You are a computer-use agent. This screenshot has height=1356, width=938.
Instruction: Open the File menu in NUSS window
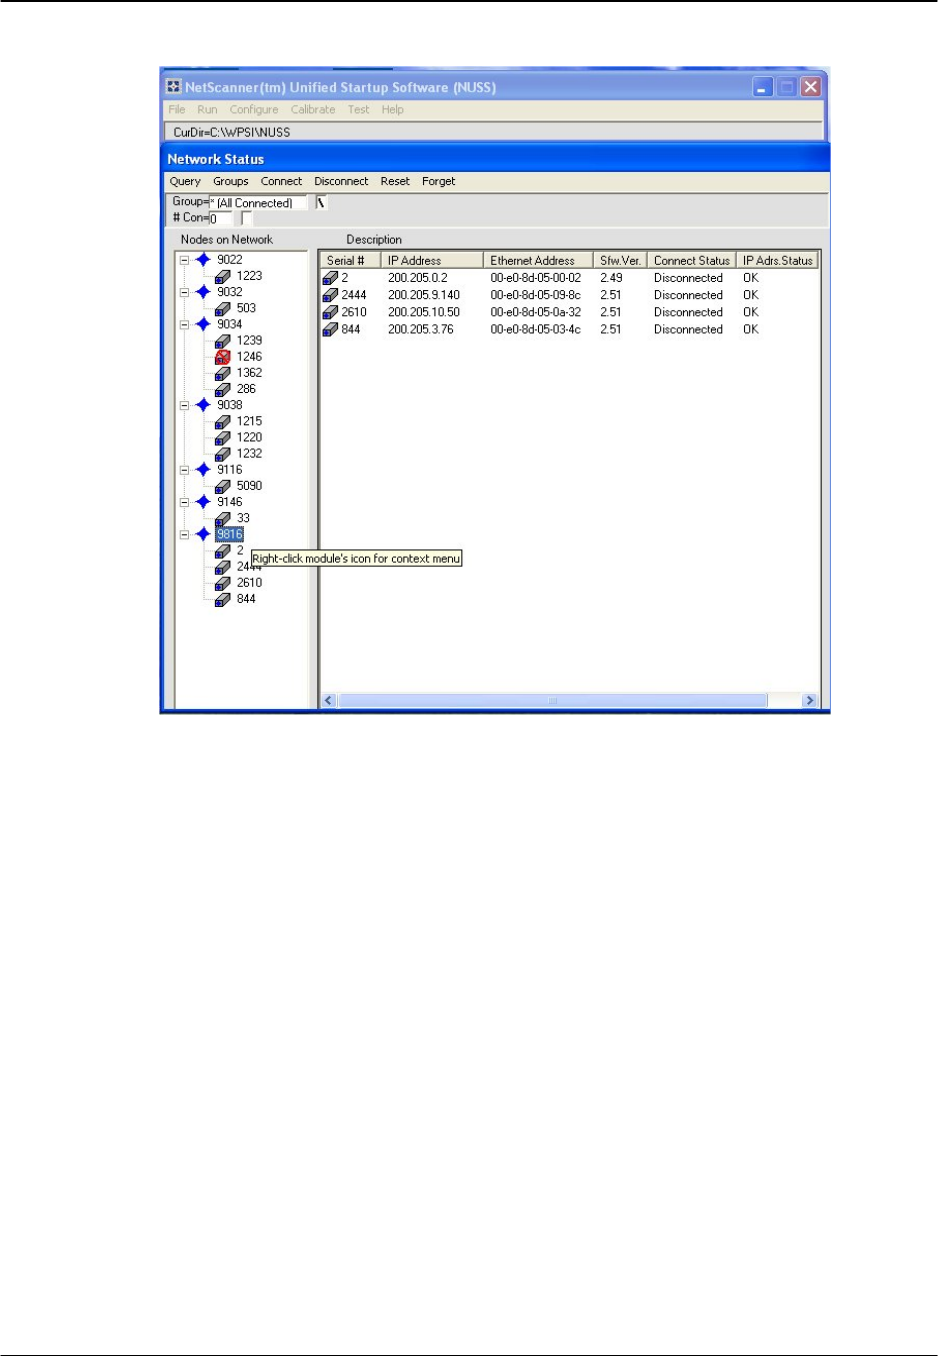[x=177, y=110]
